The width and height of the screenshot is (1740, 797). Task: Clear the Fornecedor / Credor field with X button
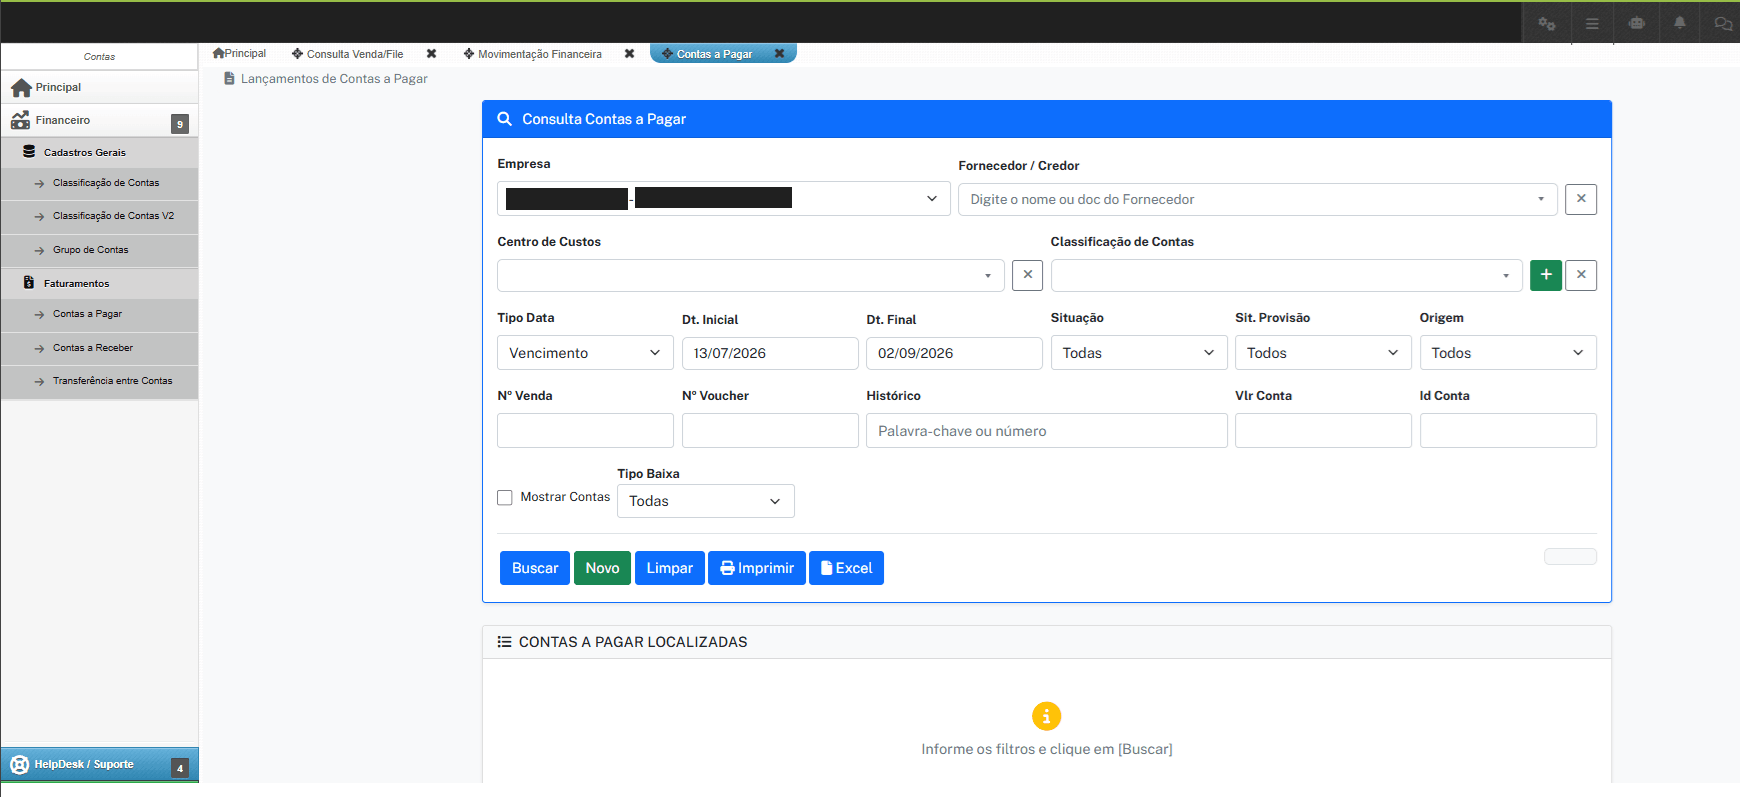pyautogui.click(x=1581, y=199)
